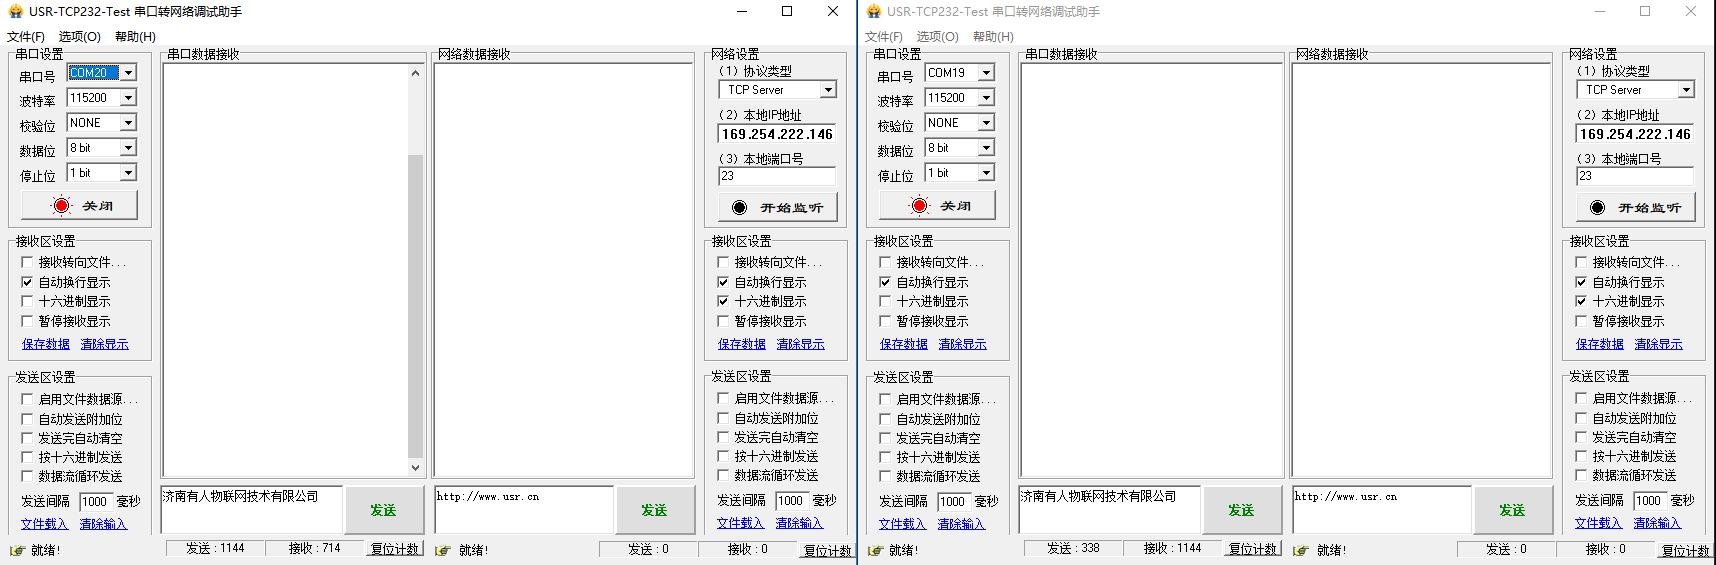This screenshot has width=1716, height=565.
Task: Expand the 波特率 dropdown in the COM19 window
Action: [x=986, y=98]
